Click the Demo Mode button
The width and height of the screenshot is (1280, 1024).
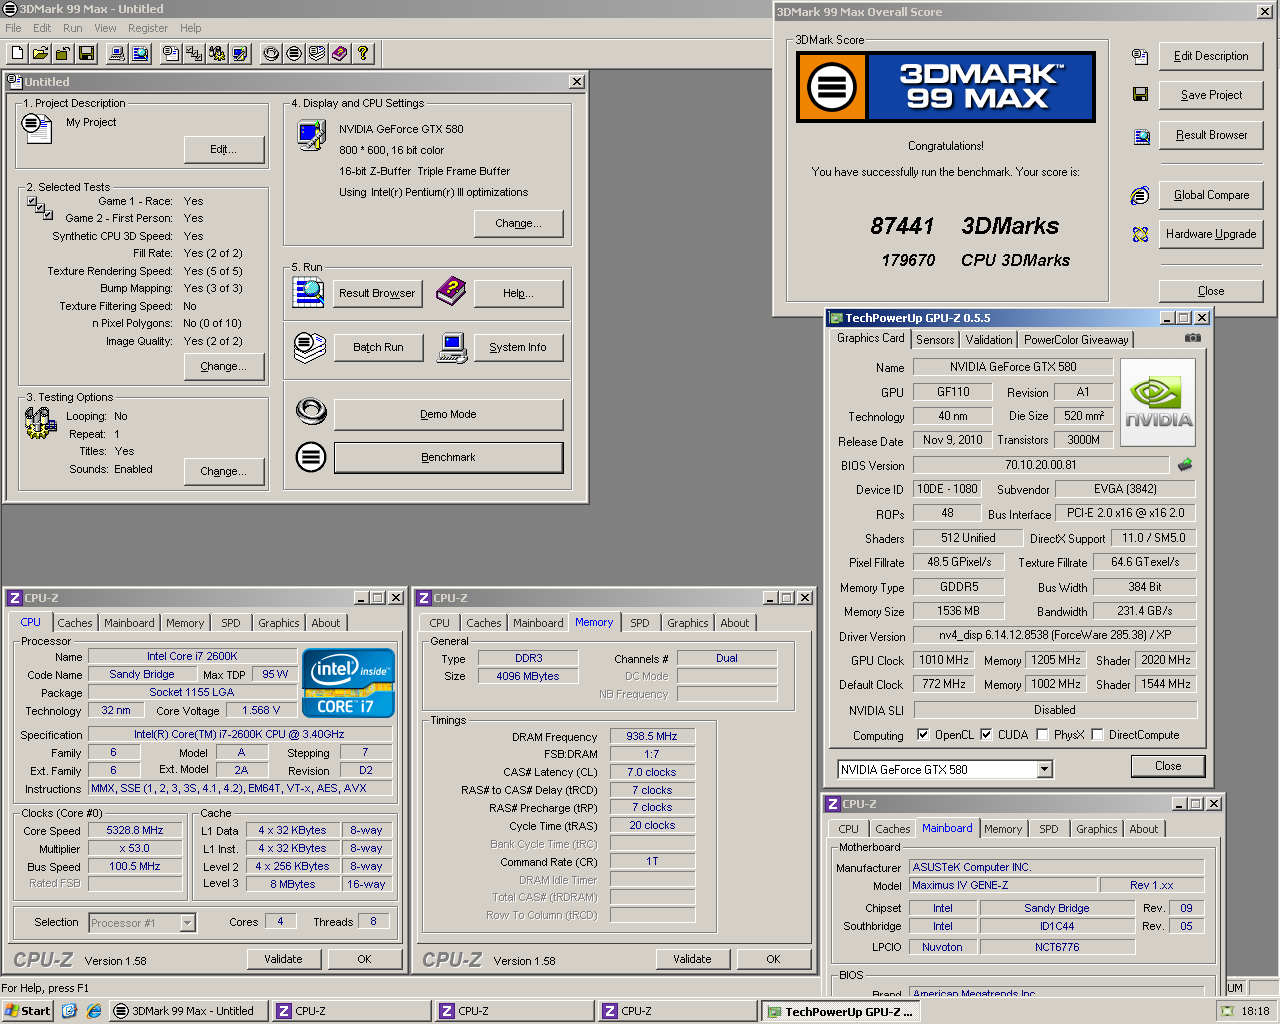448,415
